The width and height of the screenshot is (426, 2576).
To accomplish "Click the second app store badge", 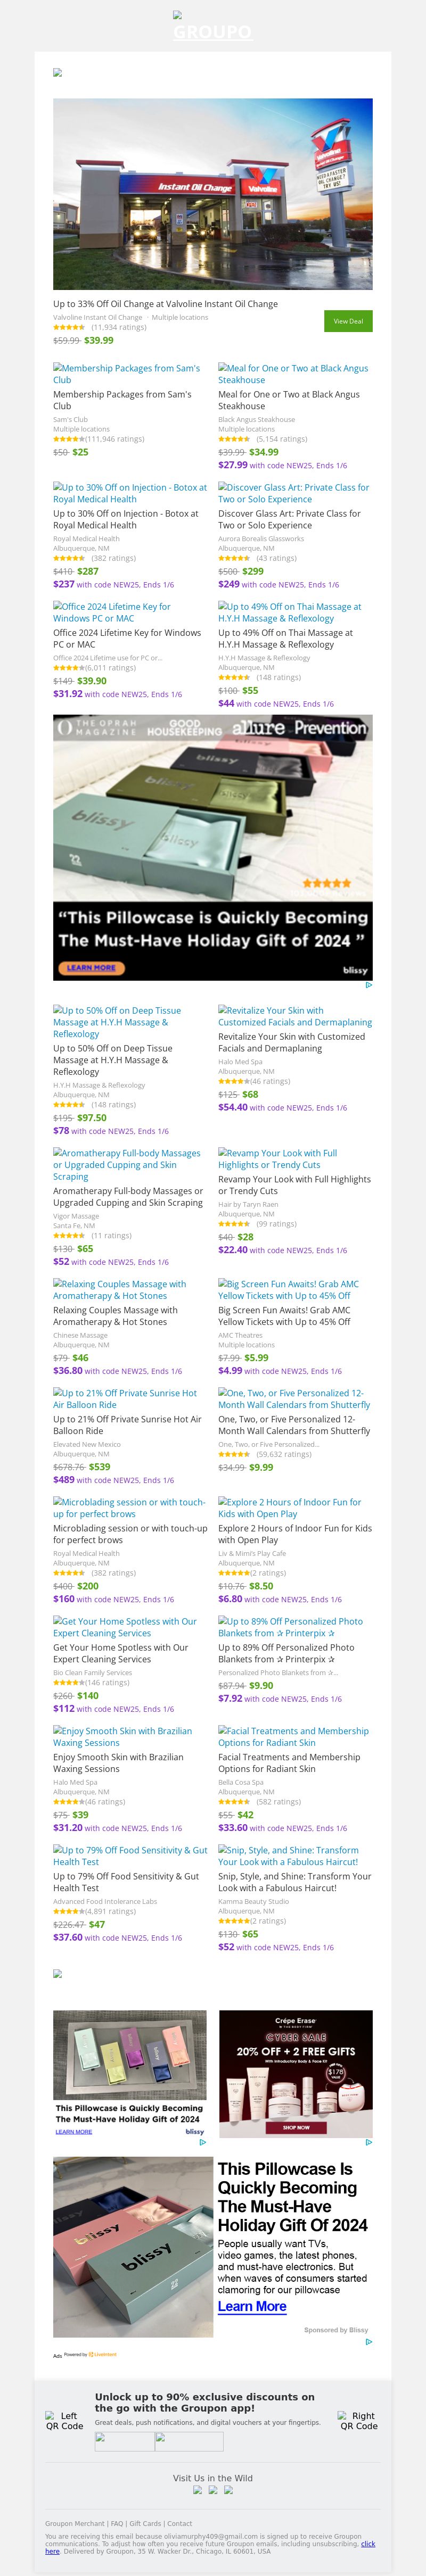I will click(188, 2441).
